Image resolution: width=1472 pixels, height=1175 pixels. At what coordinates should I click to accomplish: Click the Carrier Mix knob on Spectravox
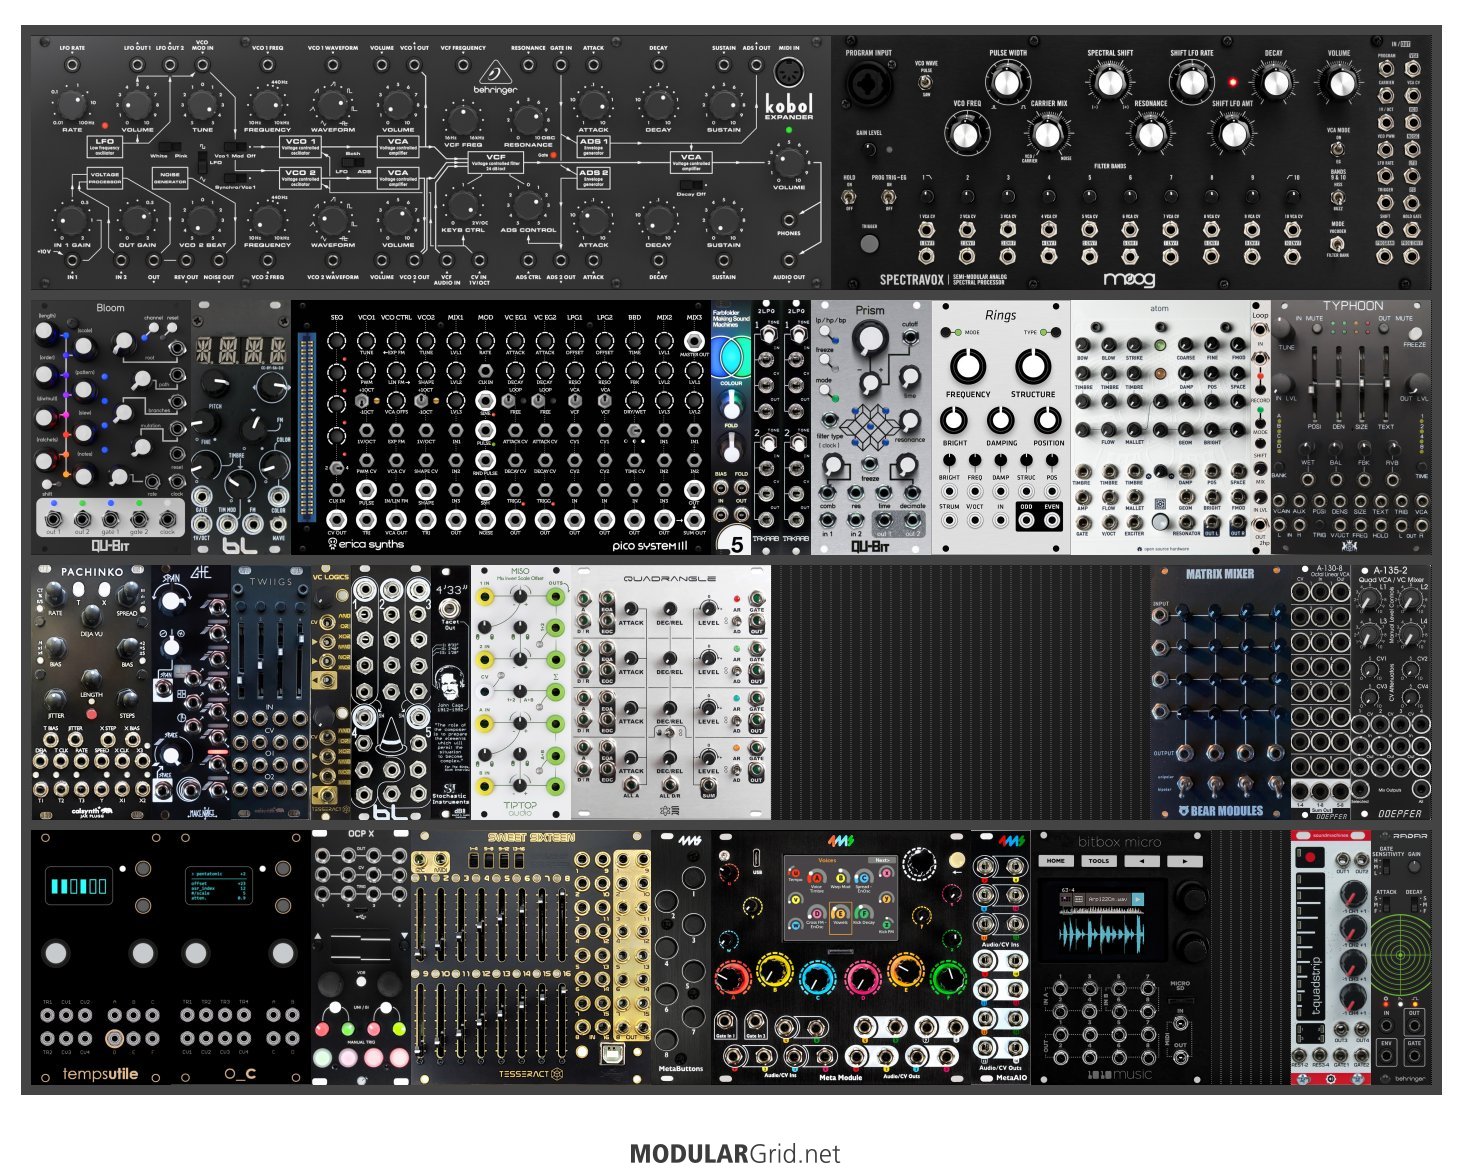1047,133
